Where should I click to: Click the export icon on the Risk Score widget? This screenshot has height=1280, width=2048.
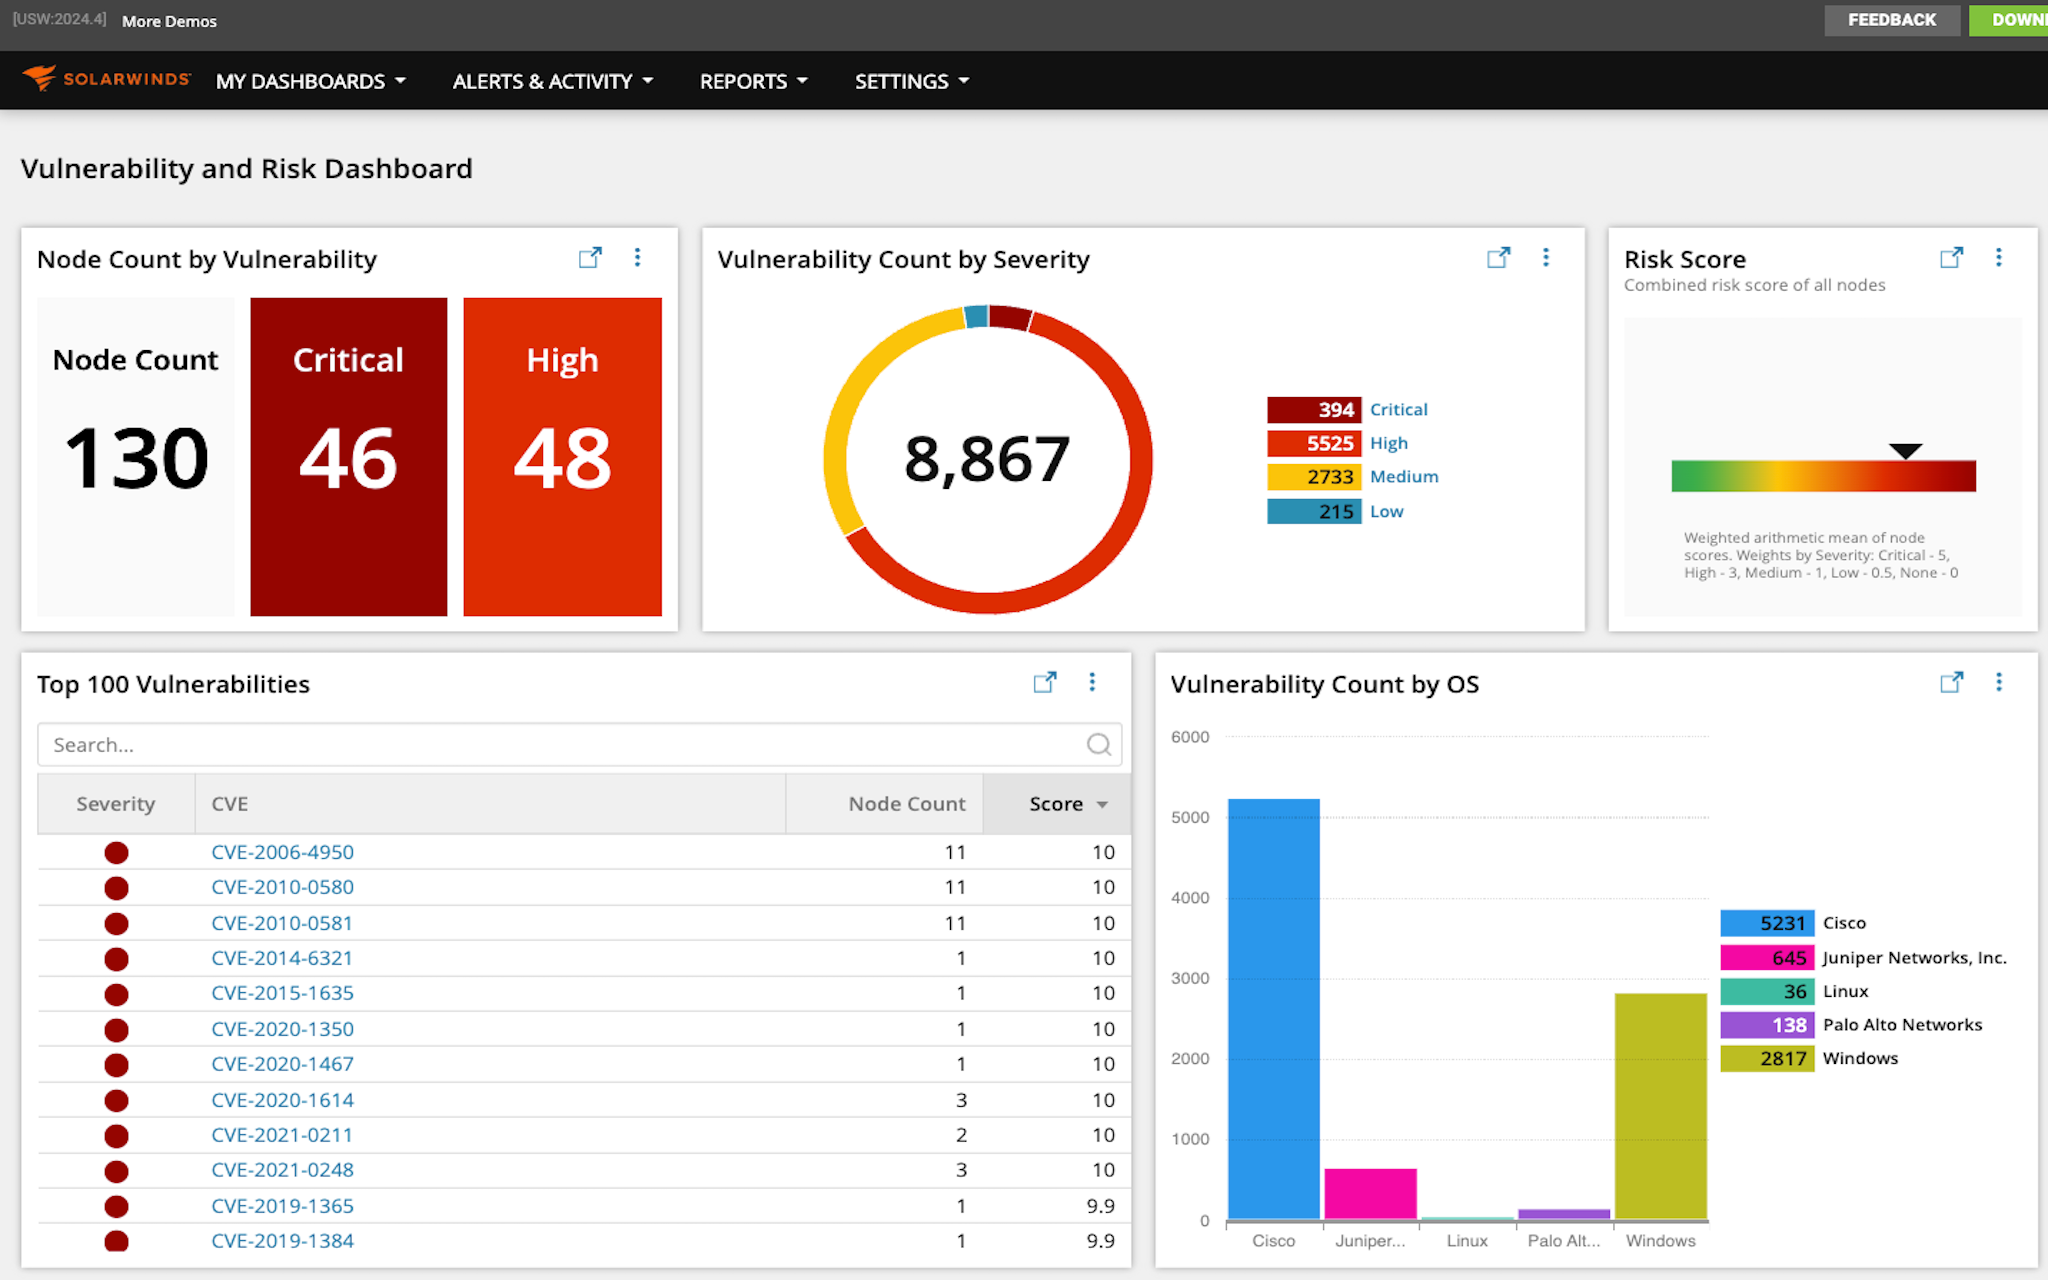(x=1951, y=258)
